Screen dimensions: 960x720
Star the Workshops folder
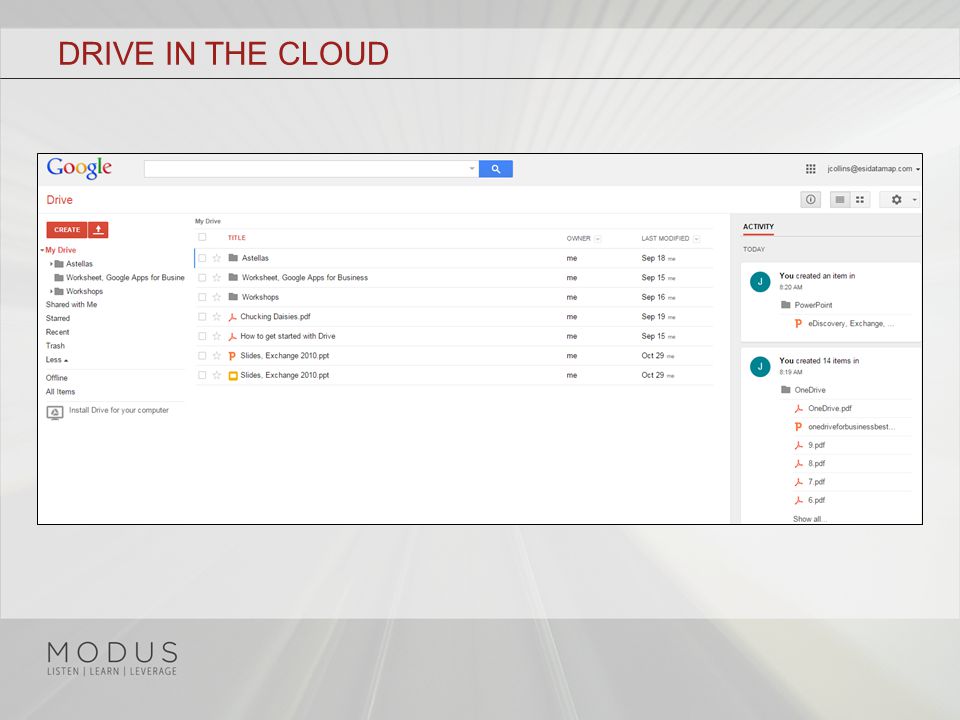point(217,298)
